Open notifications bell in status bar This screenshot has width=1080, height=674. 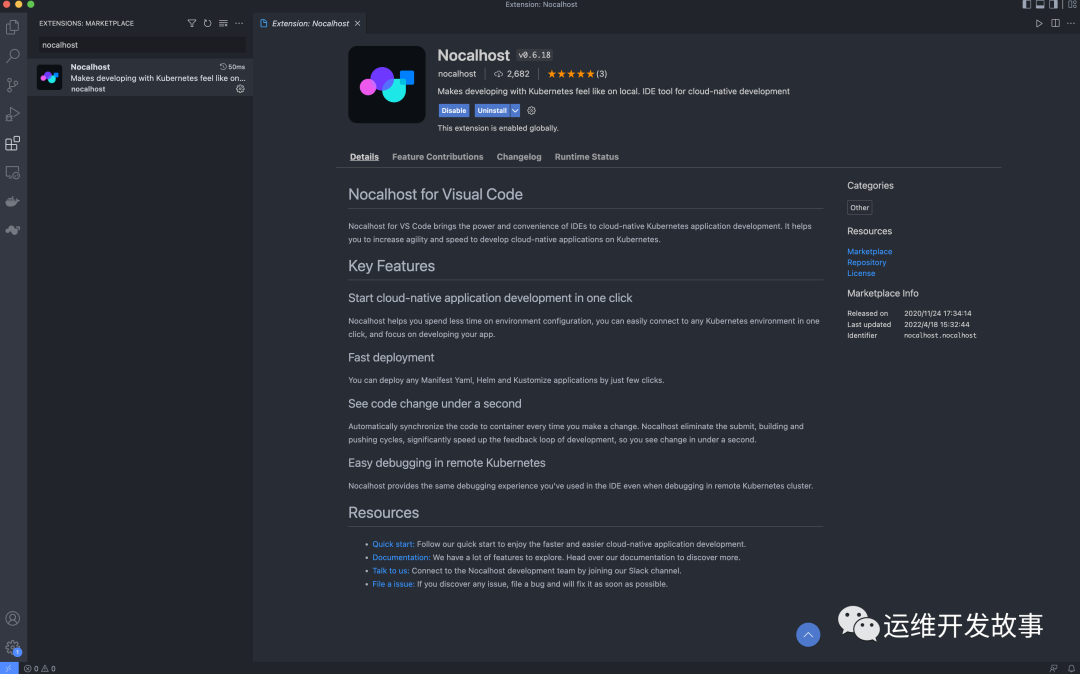(x=1072, y=668)
